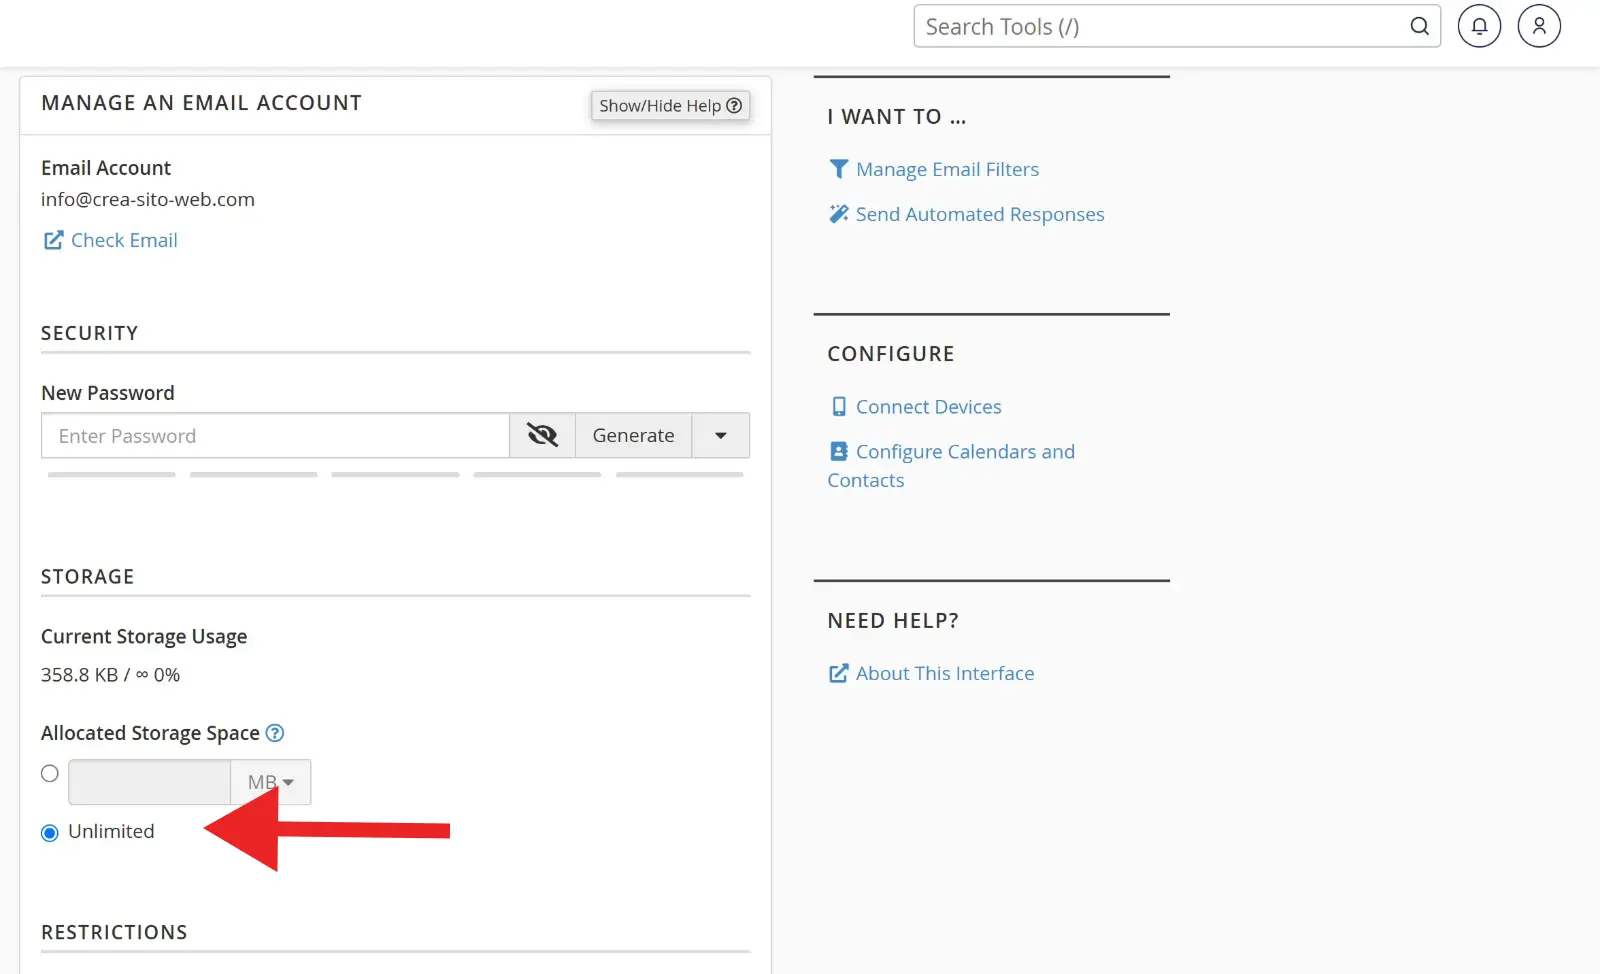Viewport: 1600px width, 974px height.
Task: Select the custom storage size radio button
Action: (50, 773)
